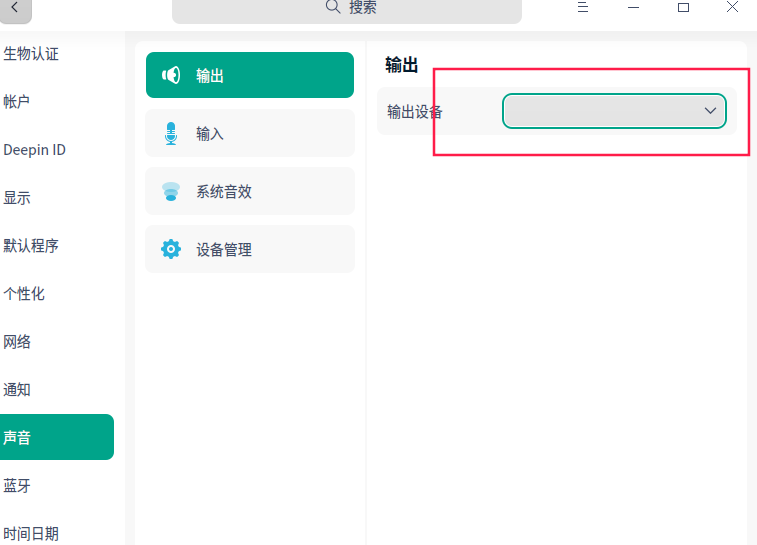The width and height of the screenshot is (757, 545).
Task: Select 声音 in the sidebar
Action: (56, 437)
